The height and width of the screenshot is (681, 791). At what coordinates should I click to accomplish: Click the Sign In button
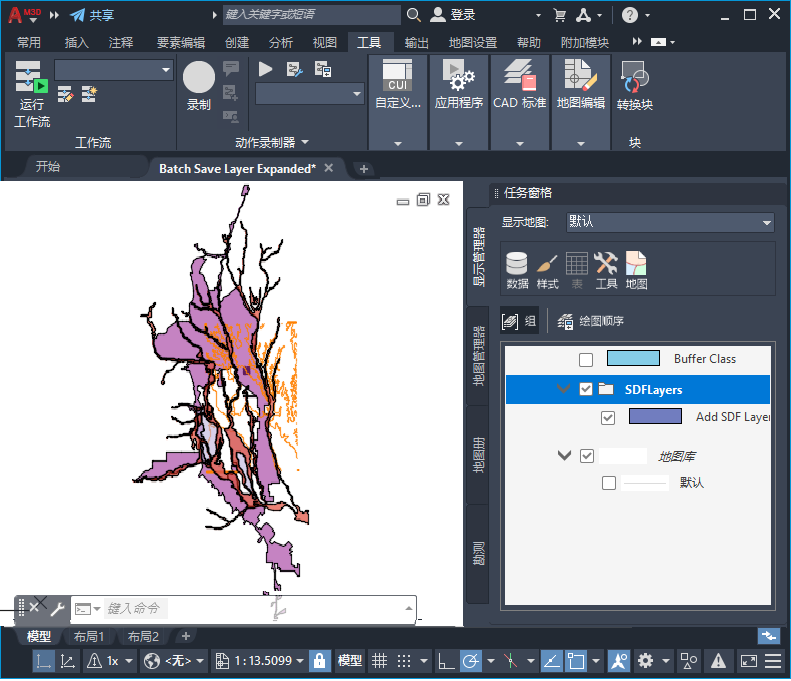pyautogui.click(x=453, y=15)
